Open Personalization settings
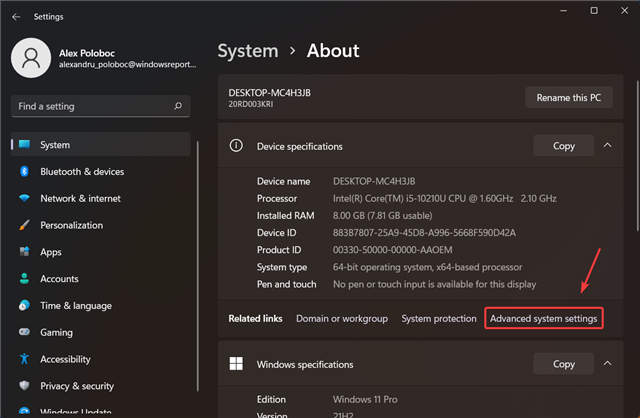The height and width of the screenshot is (418, 640). [71, 225]
